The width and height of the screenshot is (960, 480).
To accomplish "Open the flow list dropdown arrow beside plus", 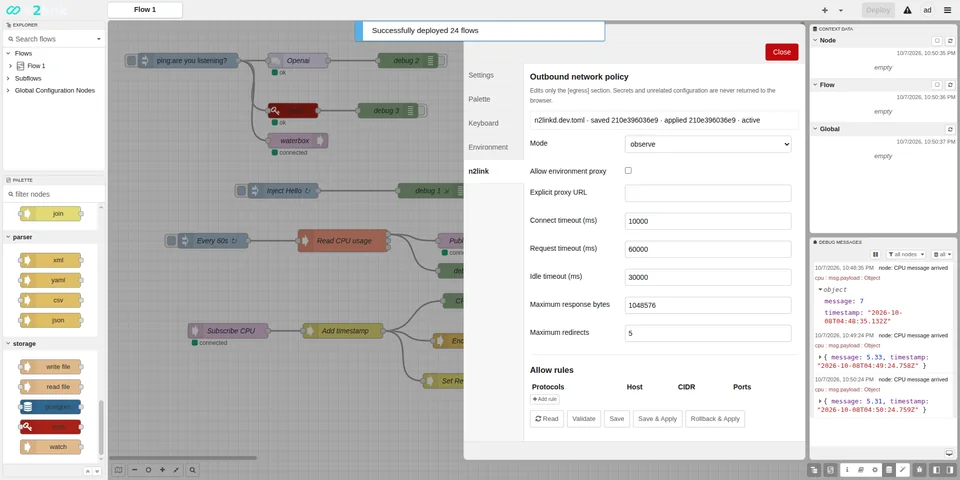I will point(841,10).
